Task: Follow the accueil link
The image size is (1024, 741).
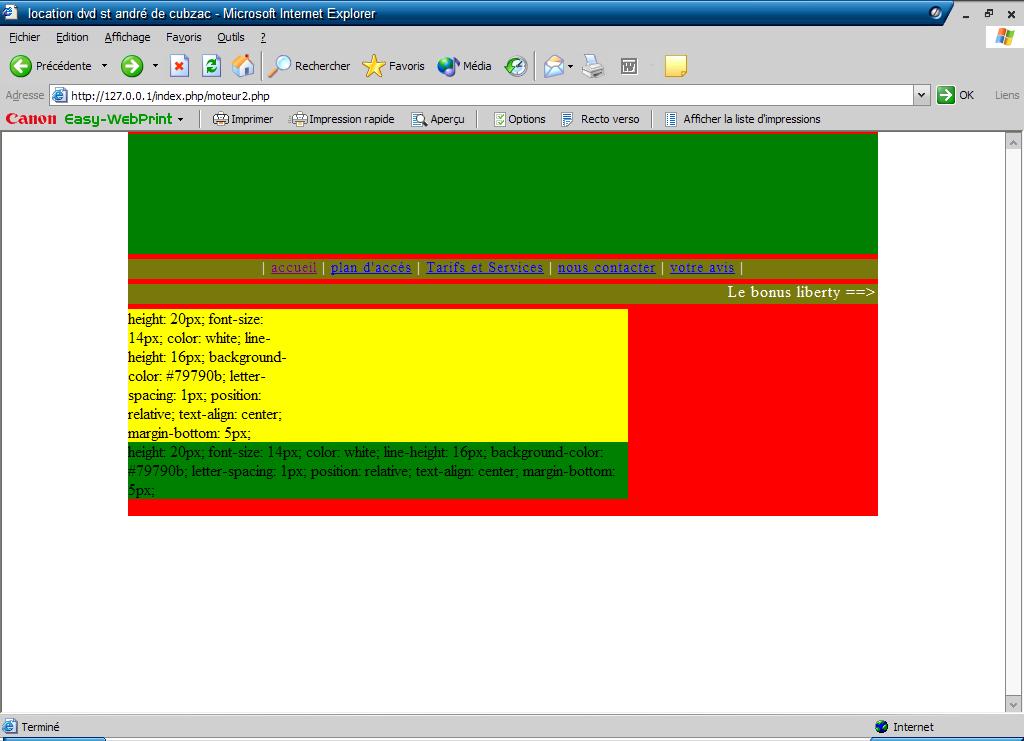Action: tap(294, 268)
